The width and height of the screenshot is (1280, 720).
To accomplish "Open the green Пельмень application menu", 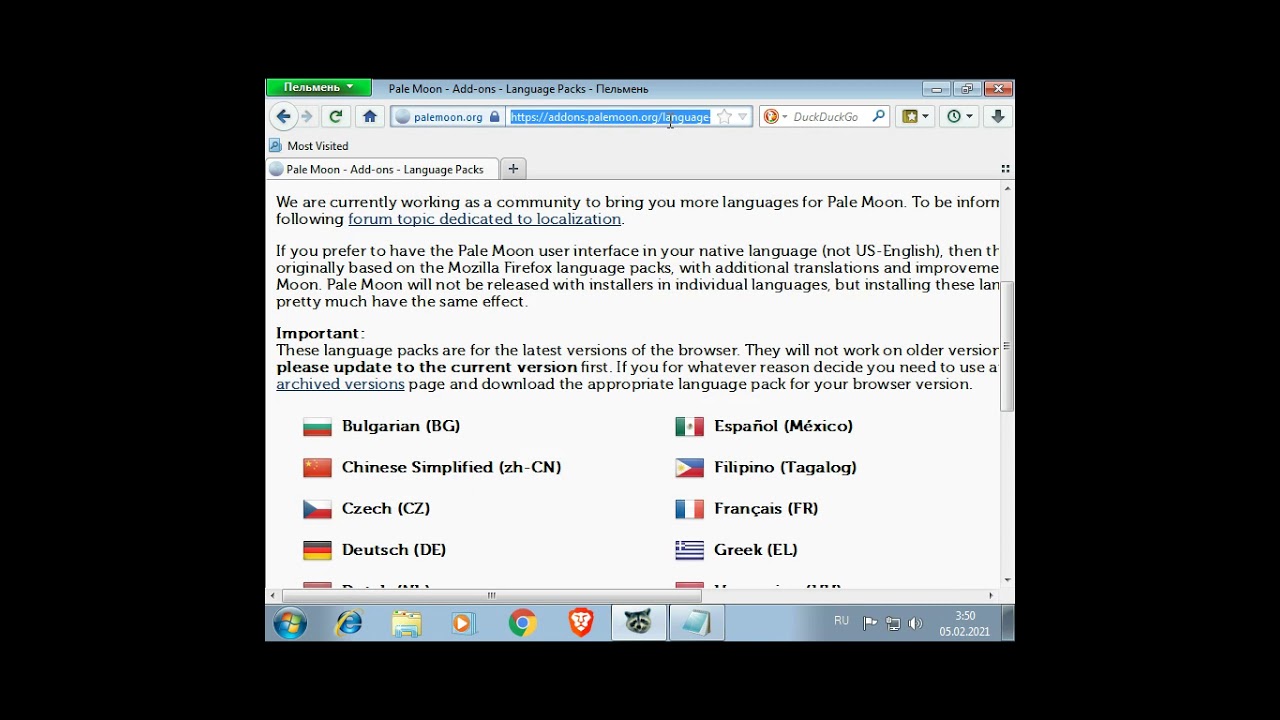I will tap(318, 88).
